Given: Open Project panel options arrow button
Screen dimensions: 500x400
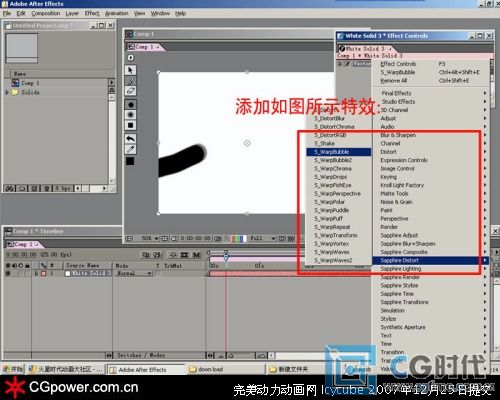Looking at the screenshot, I should 111,82.
